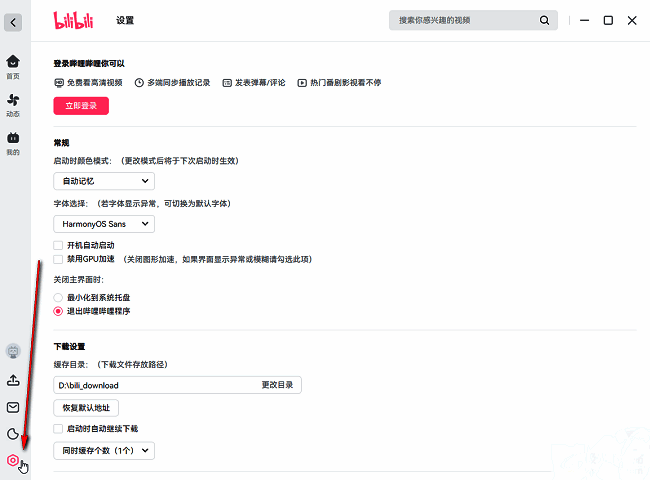Click the 恢复默认地址 button

[86, 408]
